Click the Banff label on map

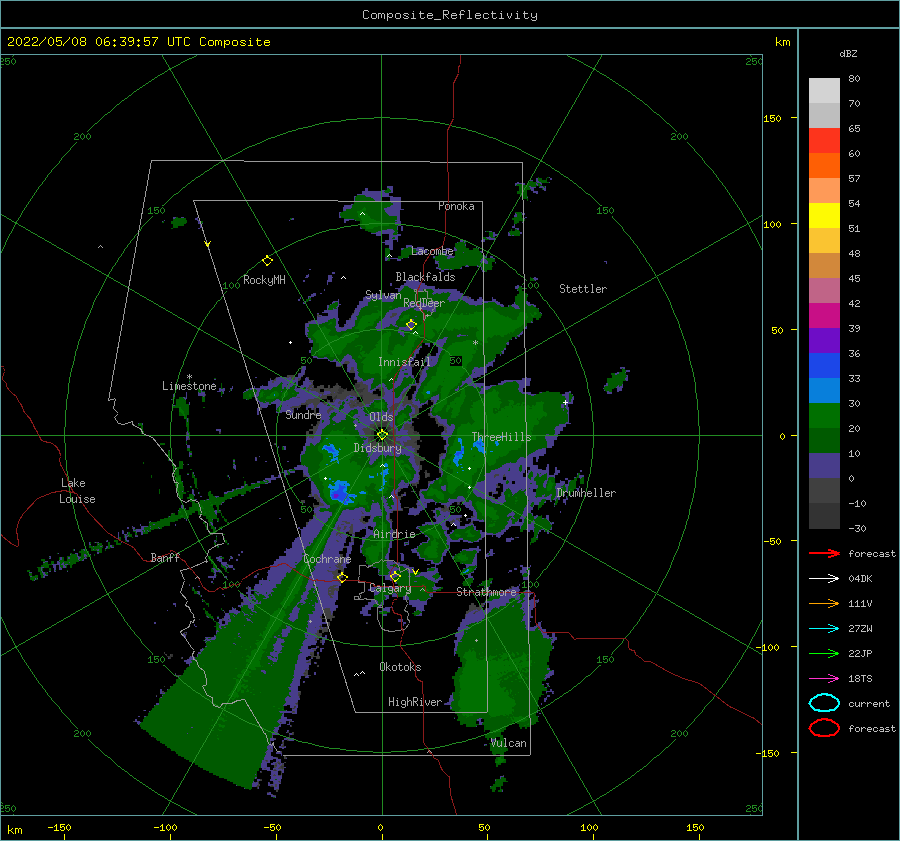coord(165,557)
